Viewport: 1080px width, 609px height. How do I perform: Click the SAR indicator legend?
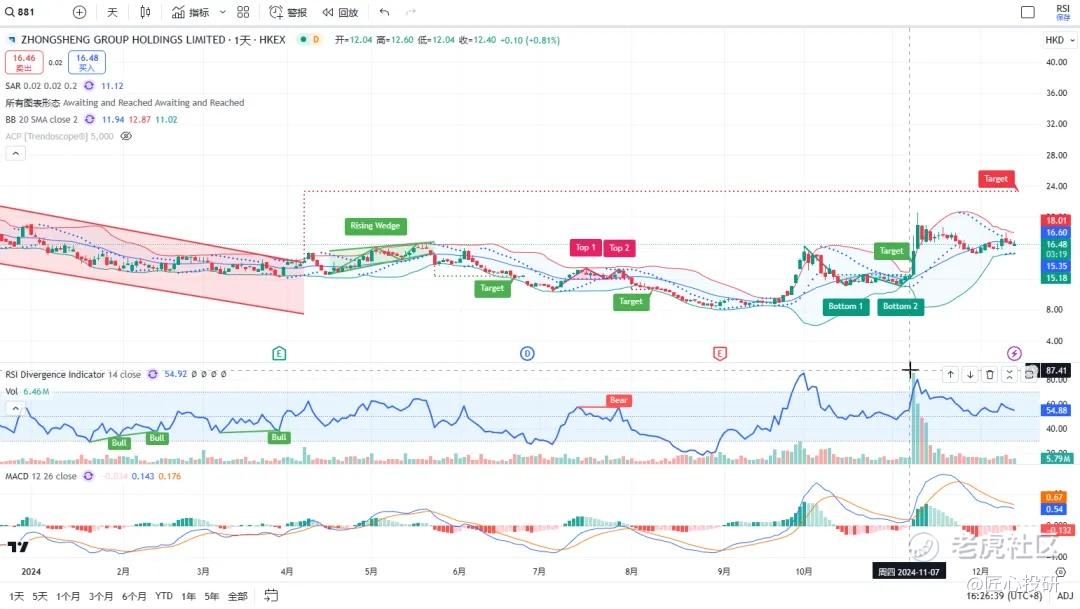point(41,85)
